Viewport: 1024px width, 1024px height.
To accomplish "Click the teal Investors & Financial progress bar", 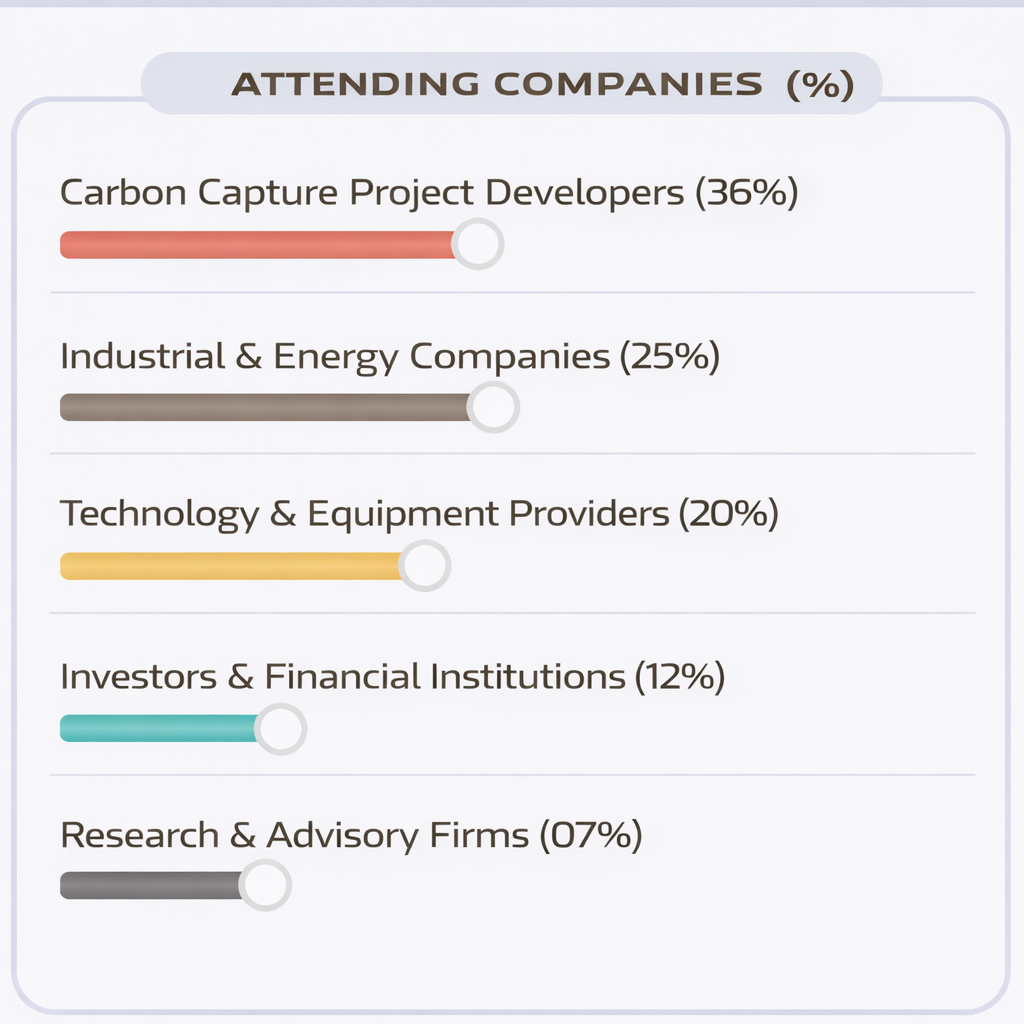I will point(158,729).
